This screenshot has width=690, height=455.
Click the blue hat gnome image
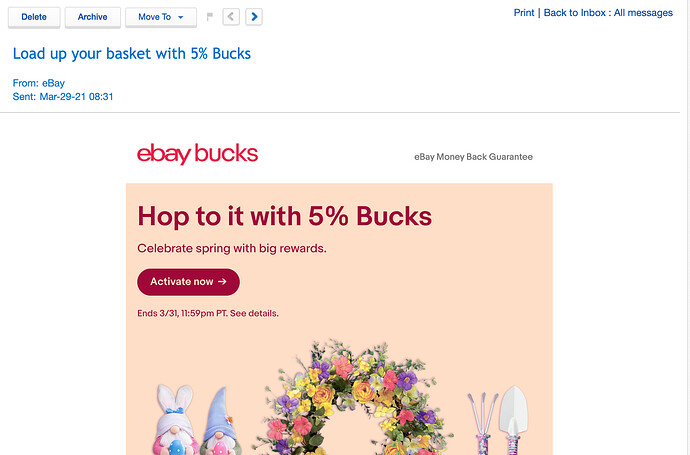[221, 421]
